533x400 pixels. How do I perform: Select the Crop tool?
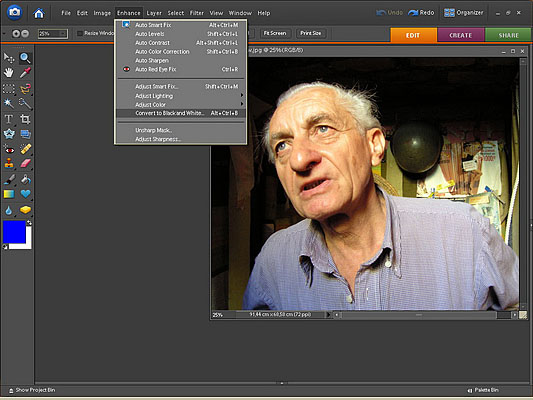coord(25,119)
